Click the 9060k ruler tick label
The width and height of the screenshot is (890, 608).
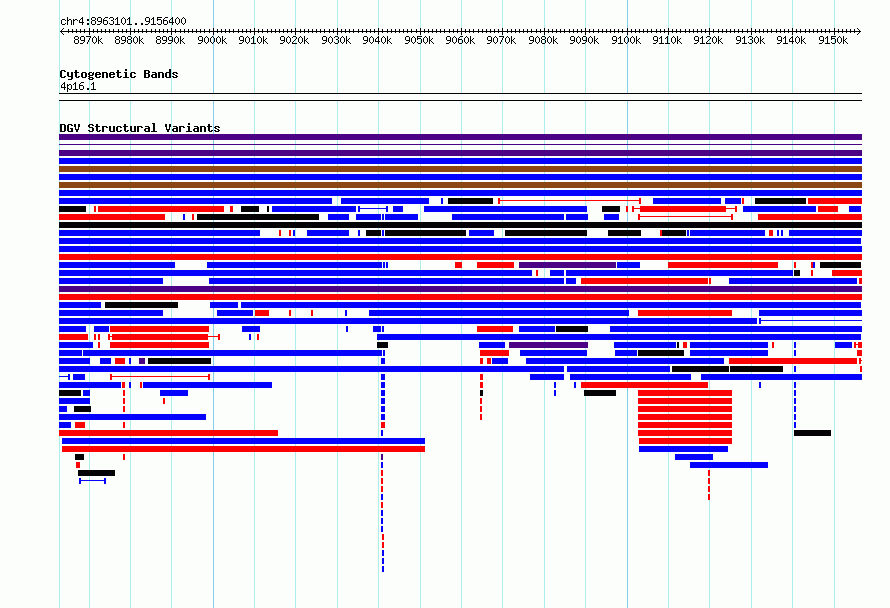(x=460, y=40)
